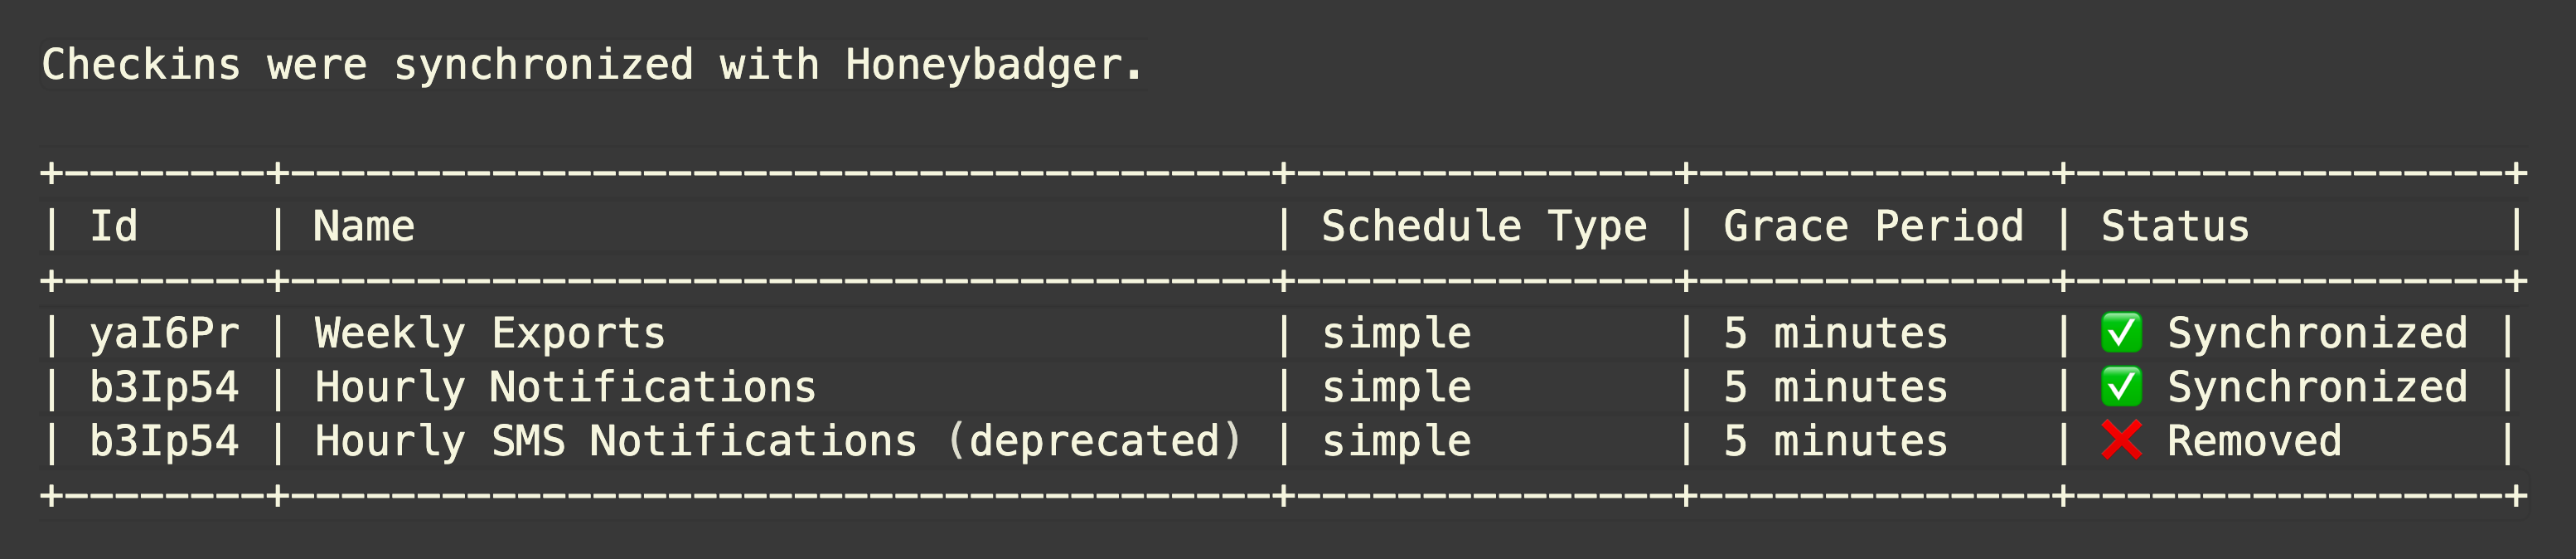The image size is (2576, 559).
Task: Click the Removed status text
Action: [2254, 441]
